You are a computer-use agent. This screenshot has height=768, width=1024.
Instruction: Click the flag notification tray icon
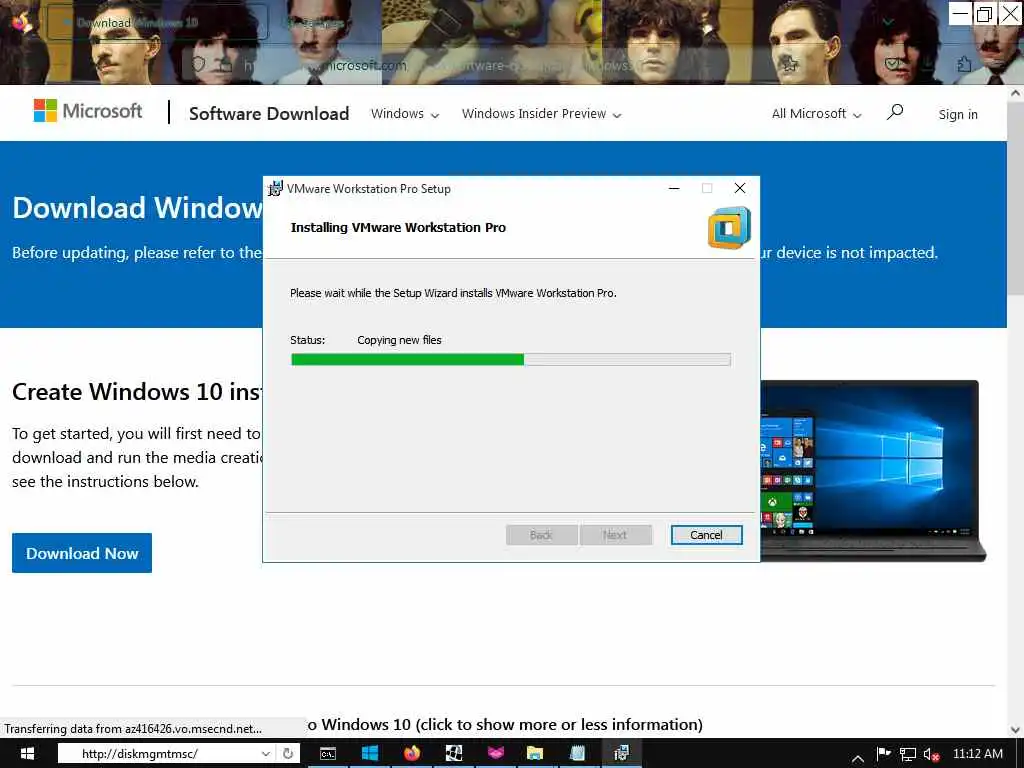click(x=884, y=754)
